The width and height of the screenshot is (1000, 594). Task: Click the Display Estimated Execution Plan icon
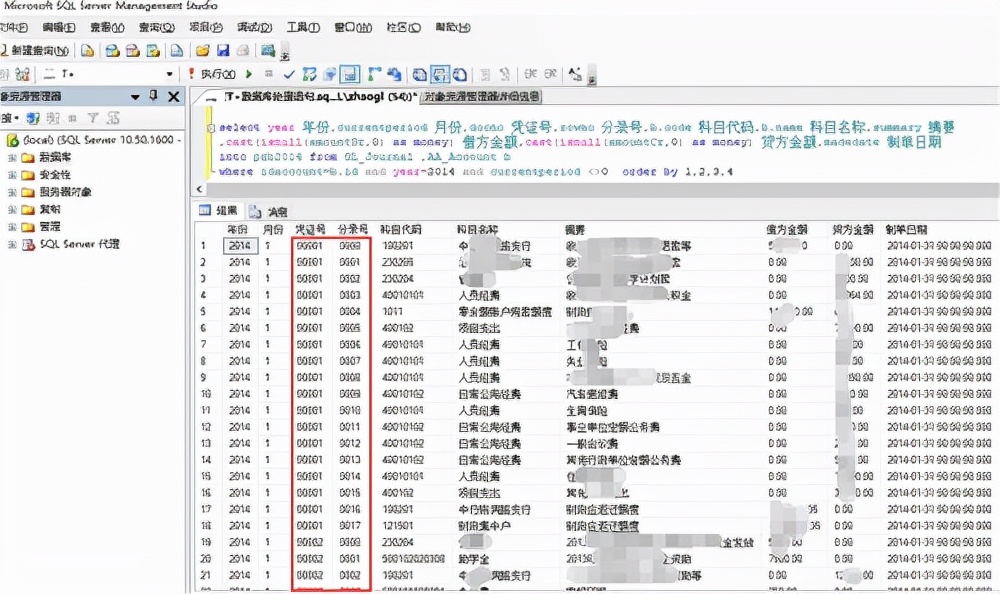pyautogui.click(x=310, y=73)
